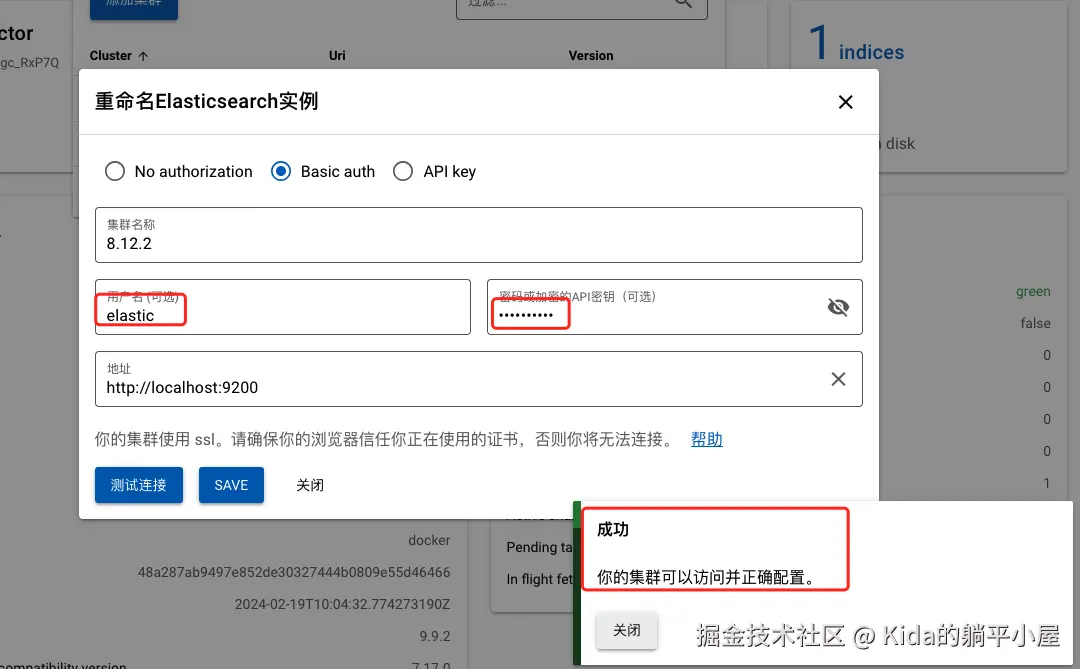Click the build date 2024-02-19T10:04:32.774273190Z
This screenshot has width=1080, height=669.
click(x=342, y=604)
